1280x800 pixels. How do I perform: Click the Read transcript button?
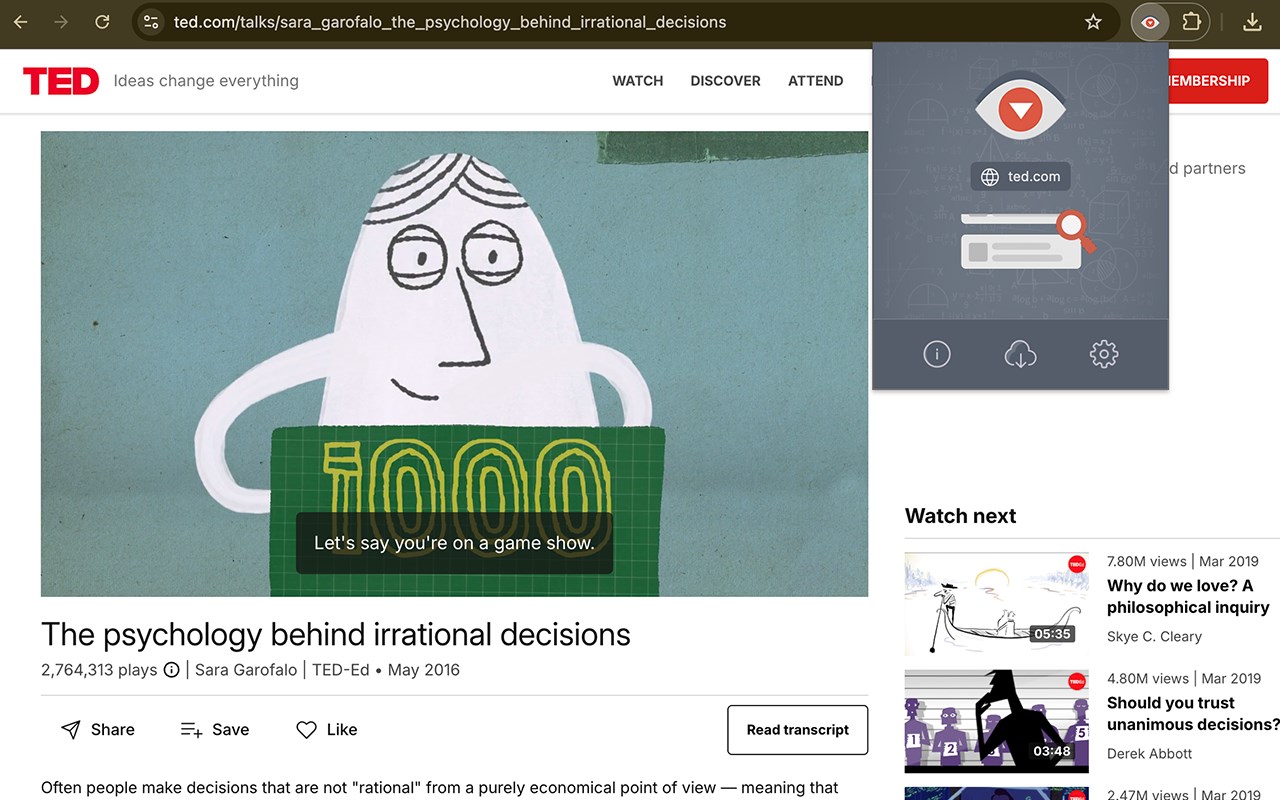tap(798, 730)
